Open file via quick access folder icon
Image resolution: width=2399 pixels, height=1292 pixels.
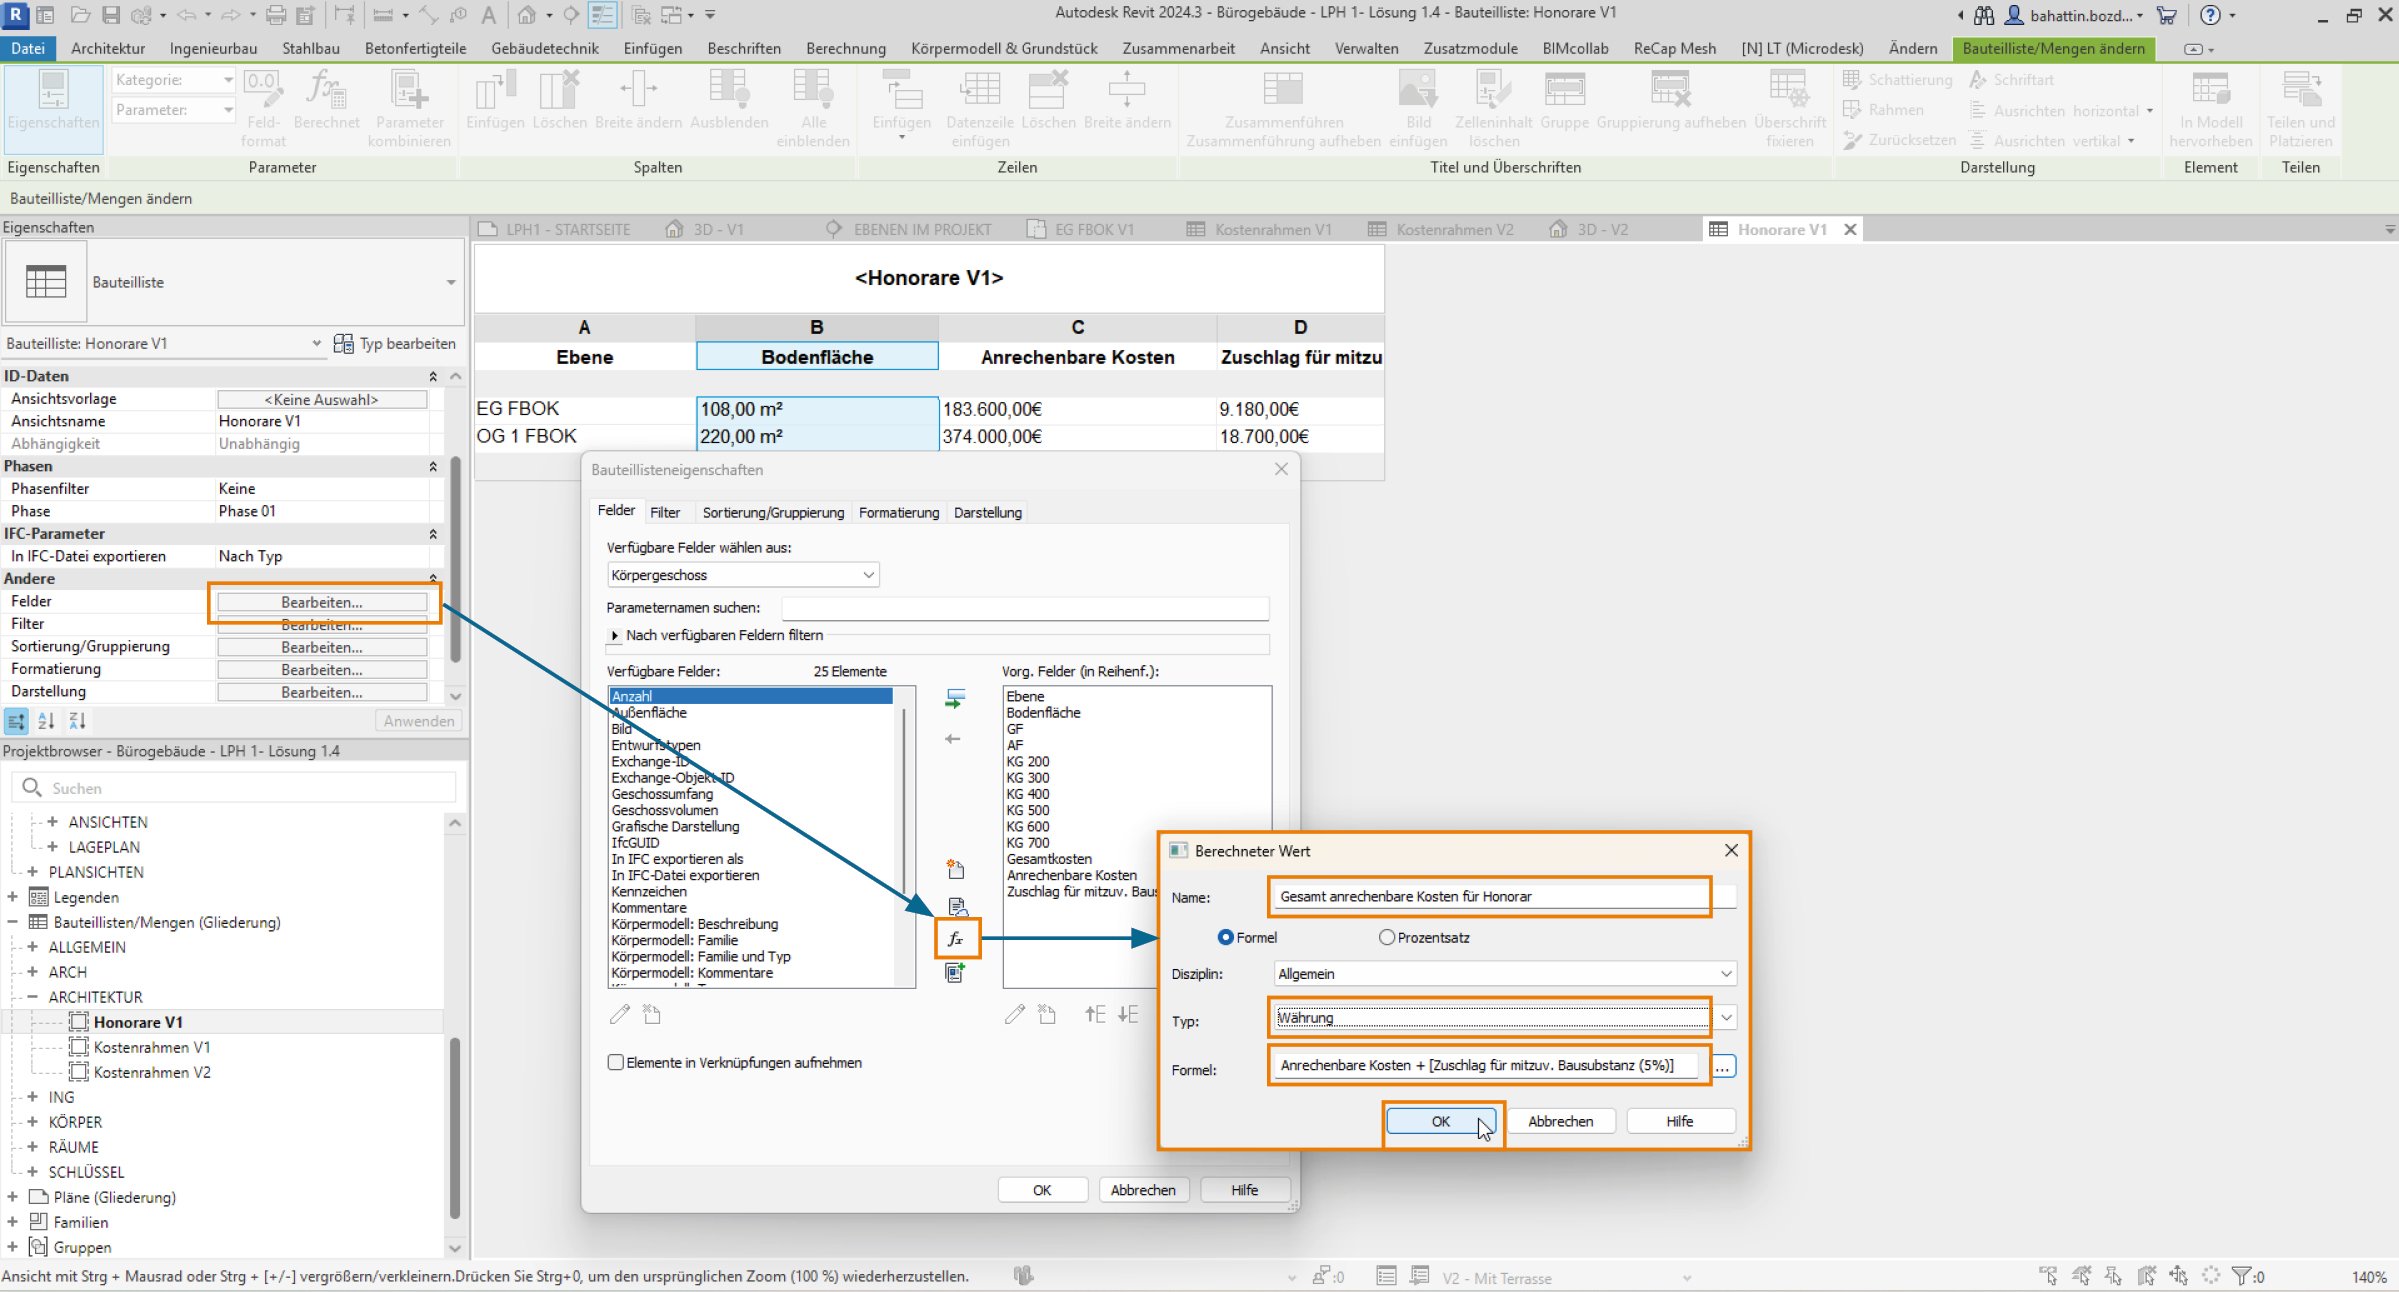[81, 15]
